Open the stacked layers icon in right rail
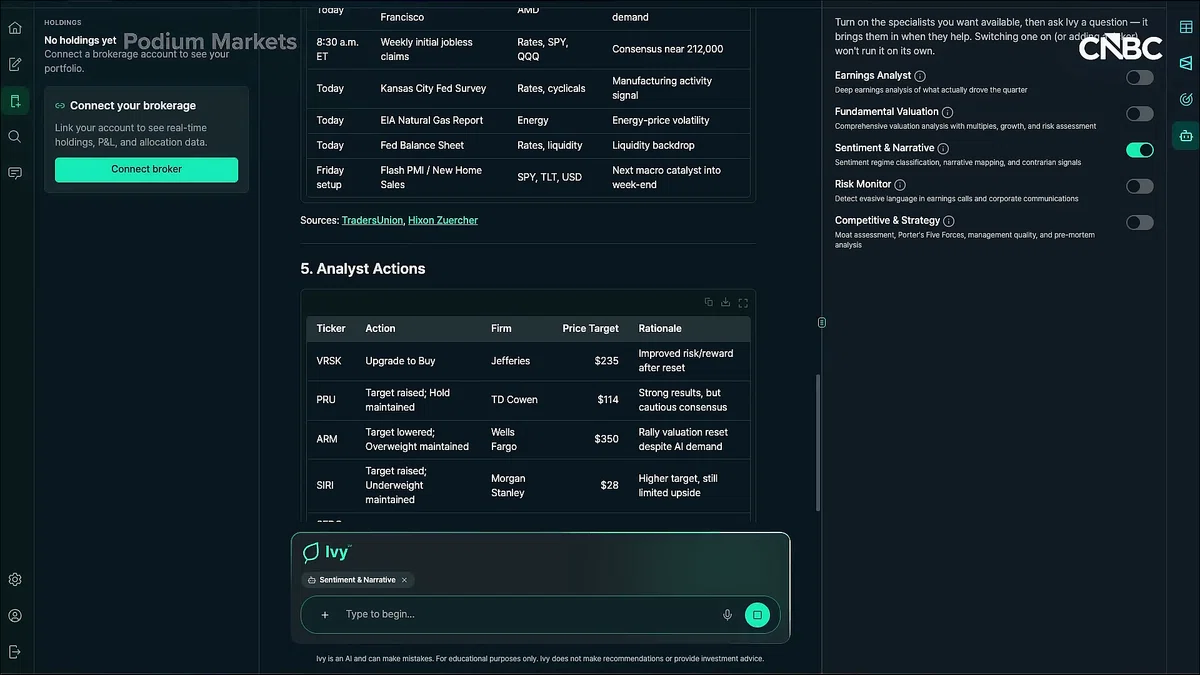 (x=1186, y=63)
